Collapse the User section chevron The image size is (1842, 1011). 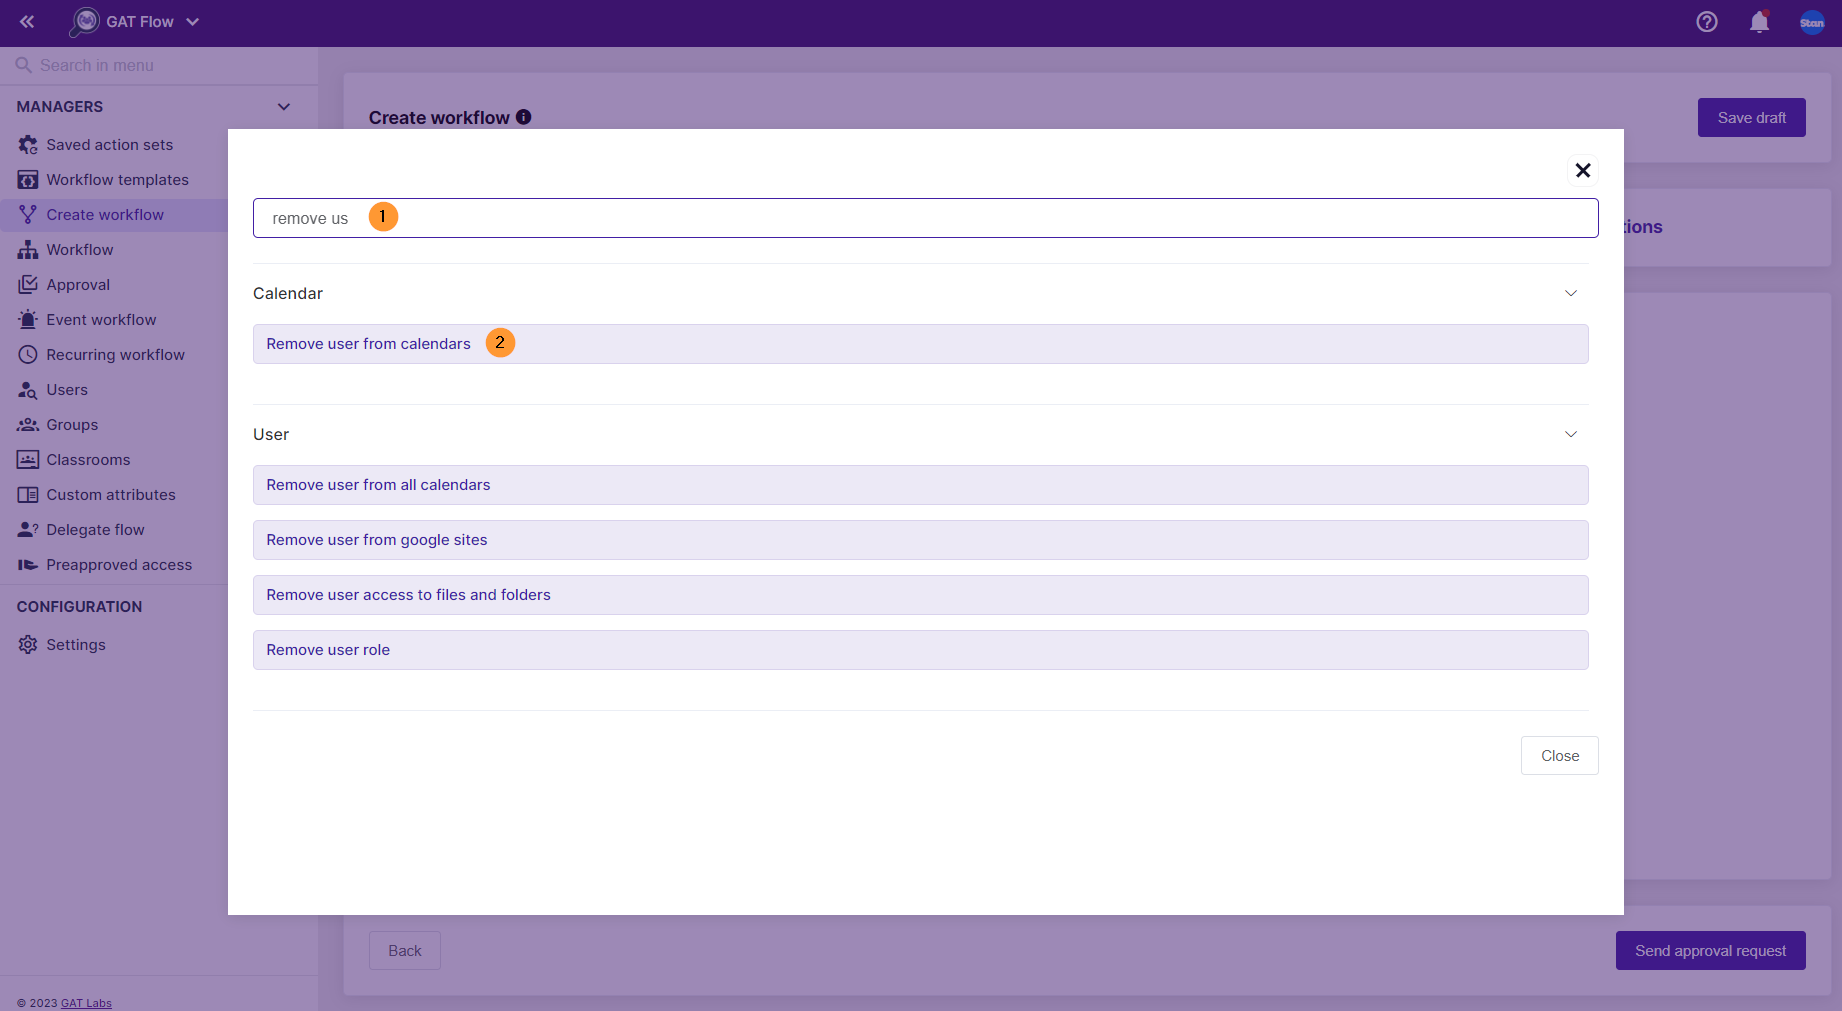1571,434
